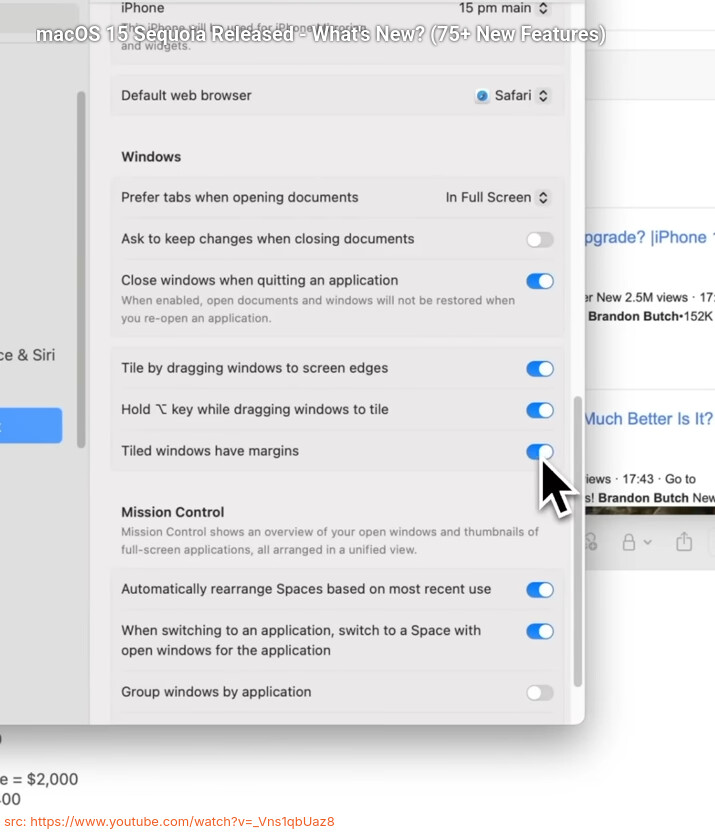715x836 pixels.
Task: Disable 'Close windows when quitting an application'
Action: 540,281
